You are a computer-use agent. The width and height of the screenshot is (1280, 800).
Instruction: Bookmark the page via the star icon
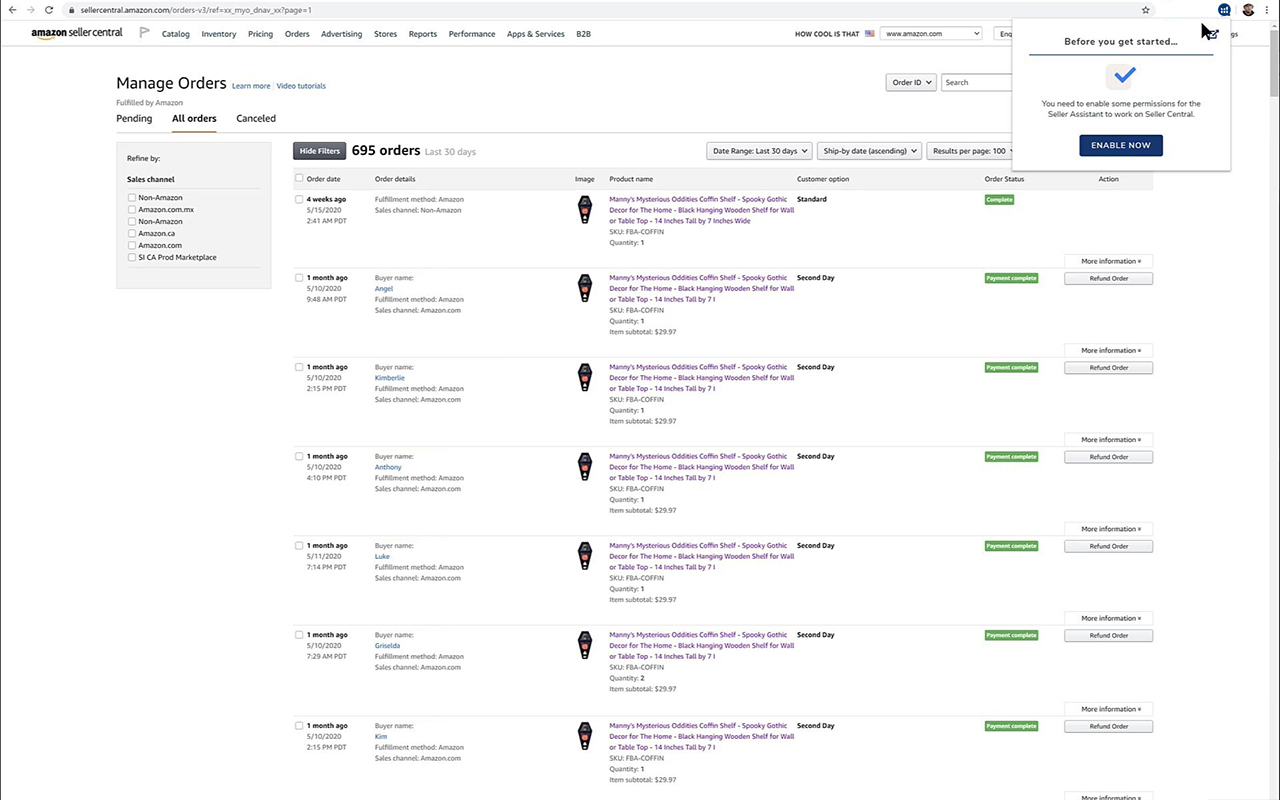tap(1146, 10)
